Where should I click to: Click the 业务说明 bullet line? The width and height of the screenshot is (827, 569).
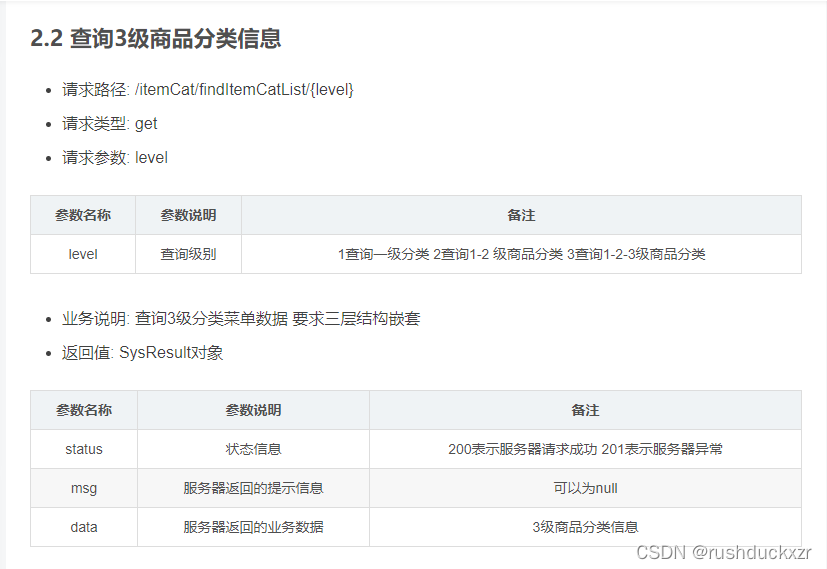(x=241, y=319)
